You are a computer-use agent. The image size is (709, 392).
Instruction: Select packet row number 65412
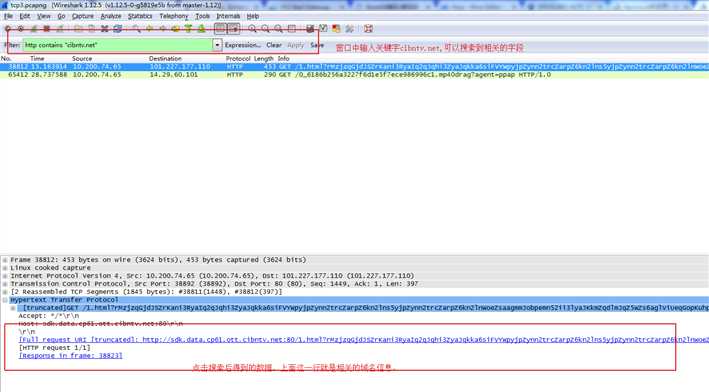(354, 75)
